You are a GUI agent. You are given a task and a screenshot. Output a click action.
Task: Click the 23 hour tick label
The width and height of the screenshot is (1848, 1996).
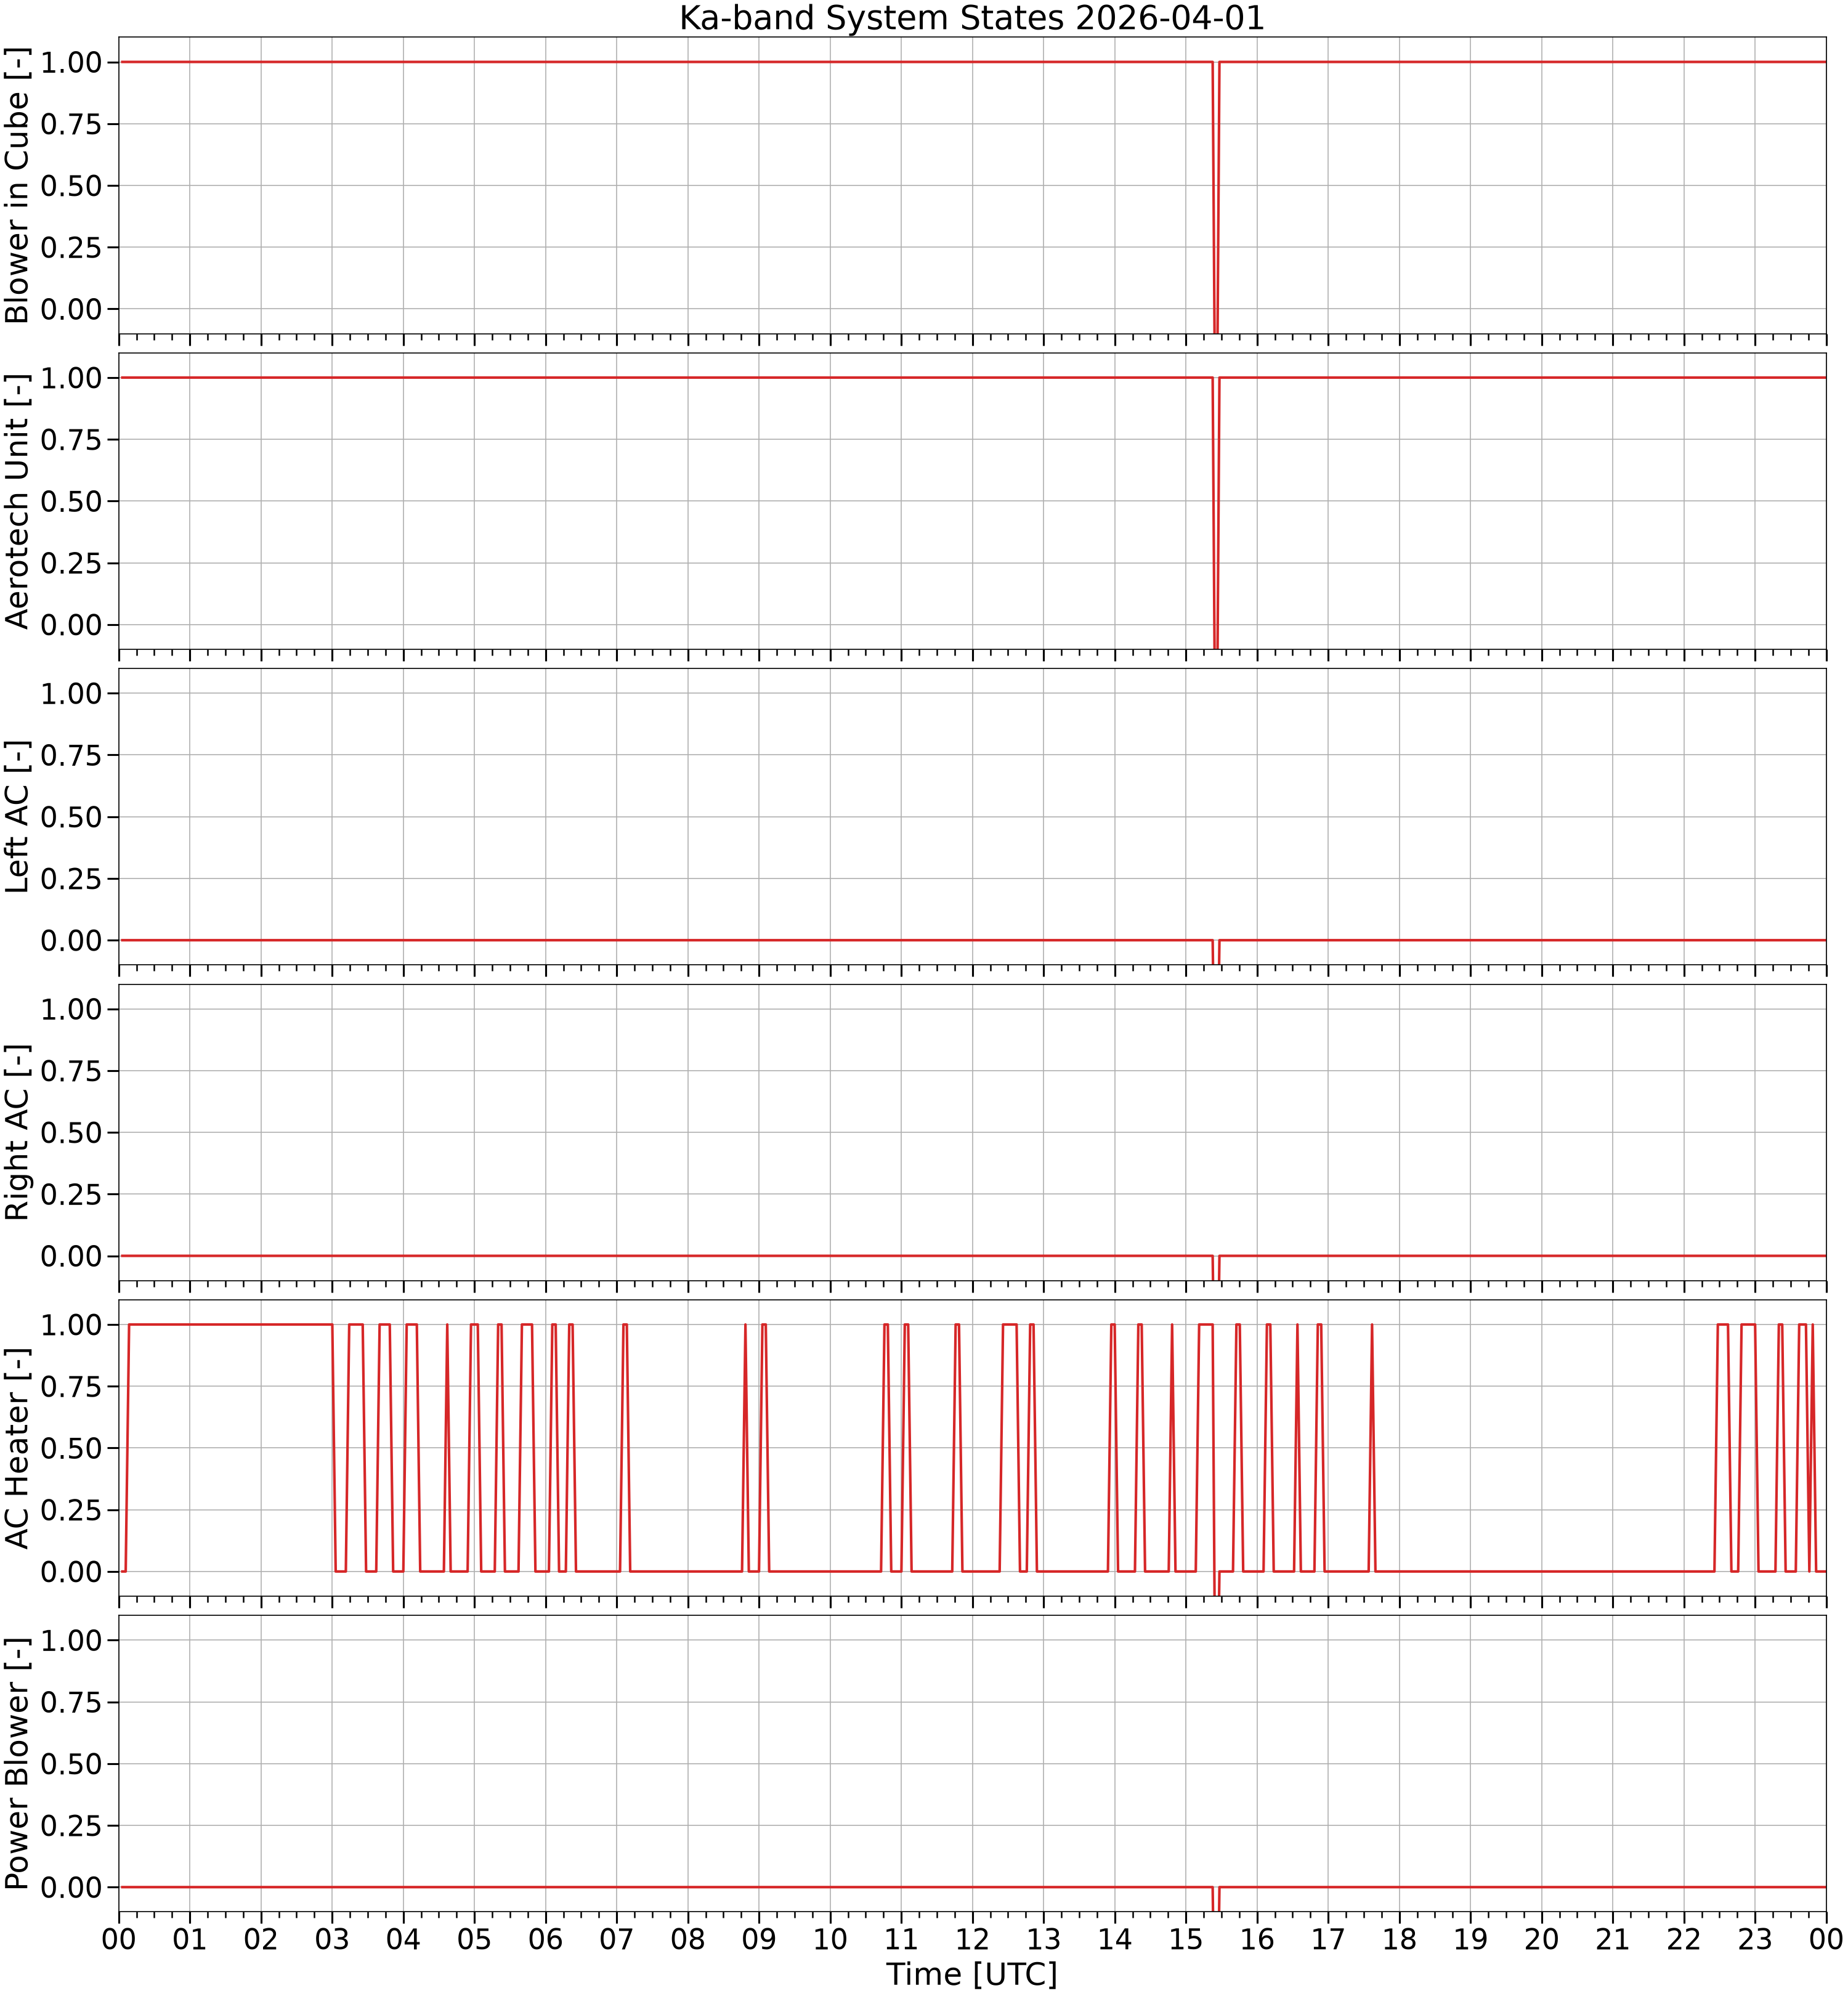click(x=1755, y=1939)
